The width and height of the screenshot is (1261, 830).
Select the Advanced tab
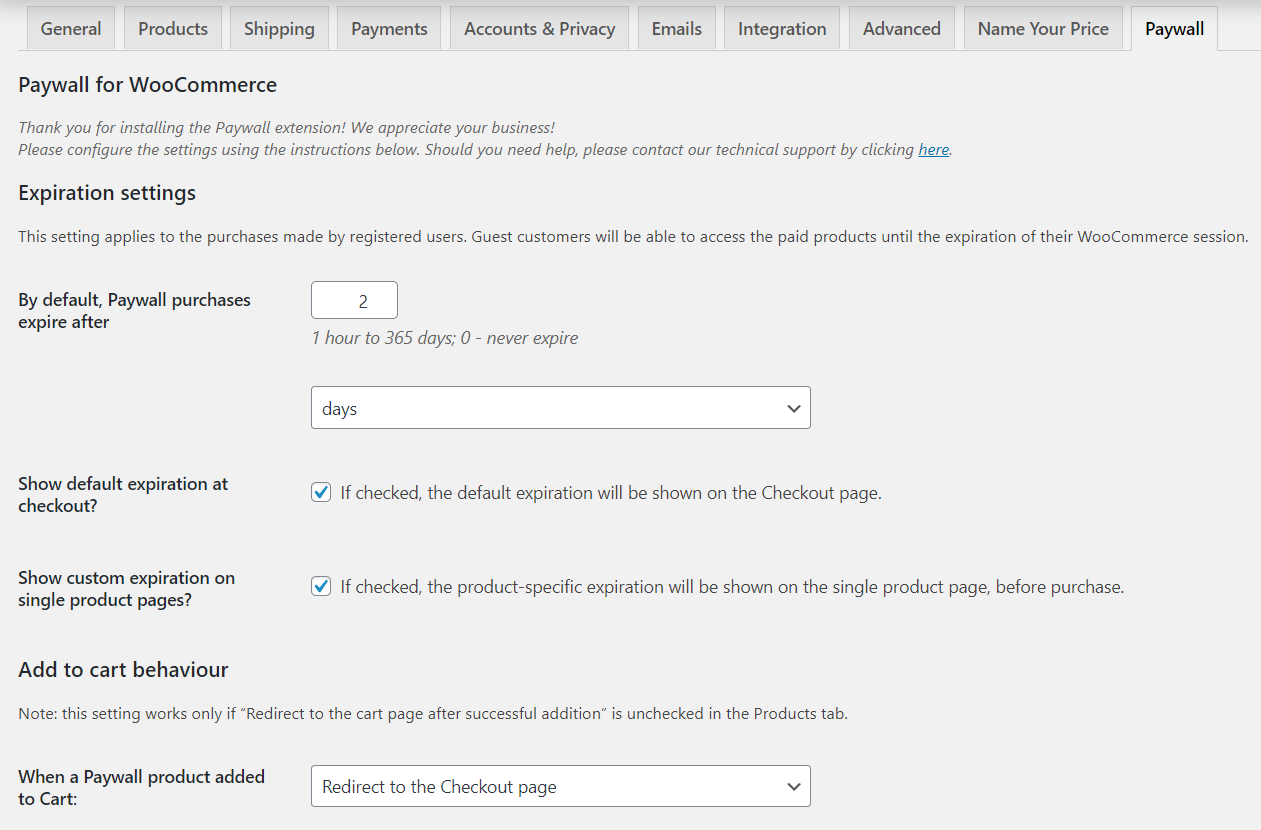(x=901, y=28)
